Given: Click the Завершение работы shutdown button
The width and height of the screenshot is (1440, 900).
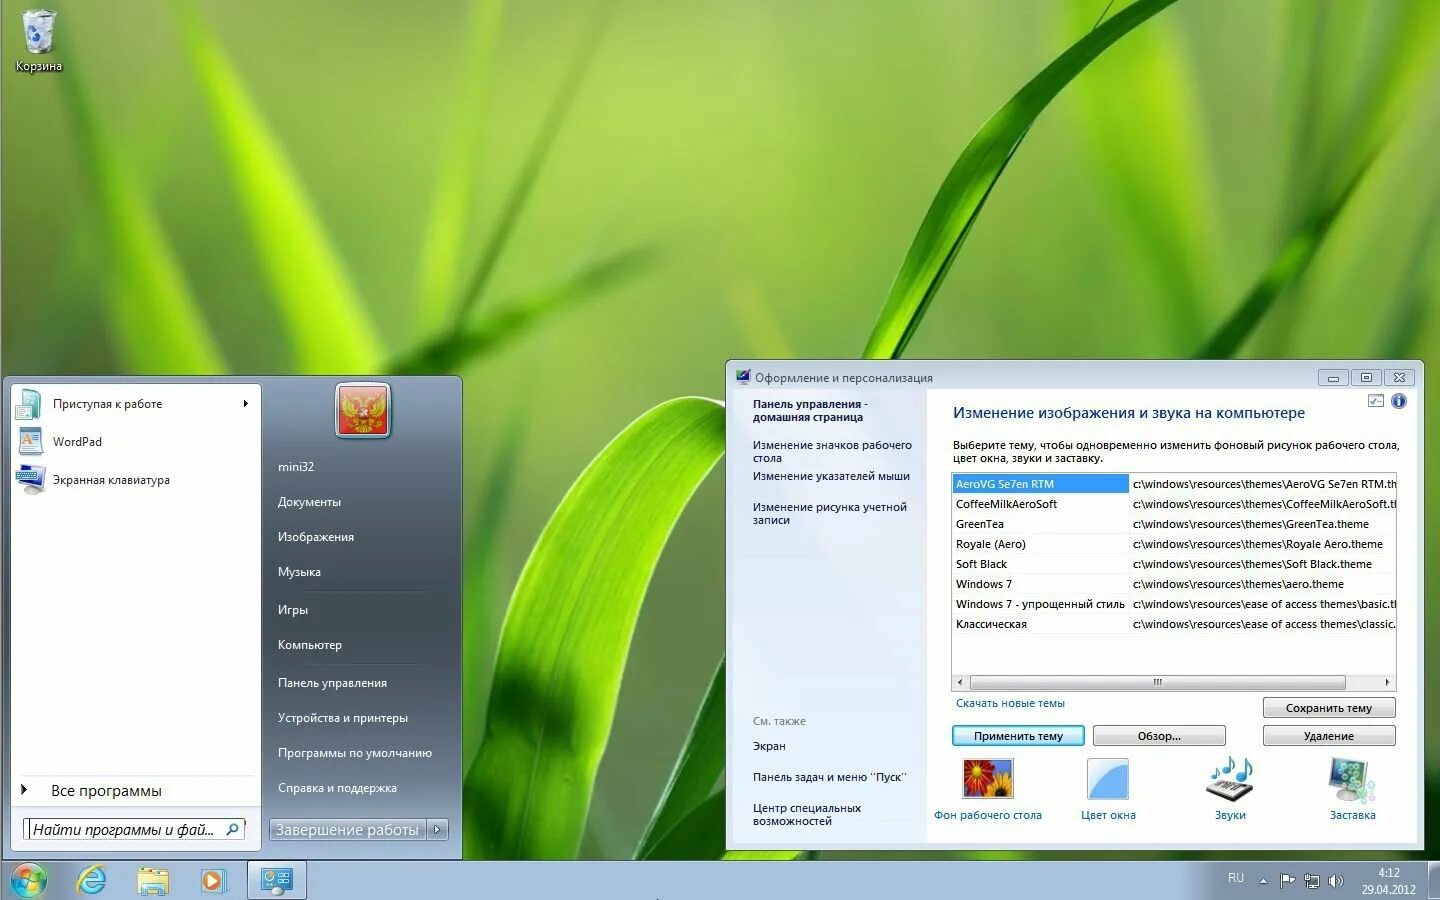Looking at the screenshot, I should click(347, 829).
